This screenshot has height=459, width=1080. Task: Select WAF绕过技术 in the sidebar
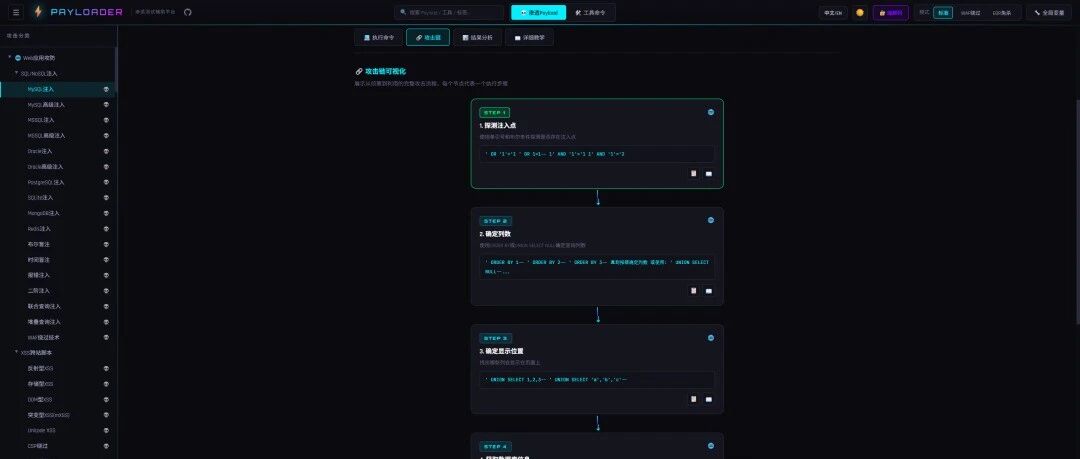43,338
